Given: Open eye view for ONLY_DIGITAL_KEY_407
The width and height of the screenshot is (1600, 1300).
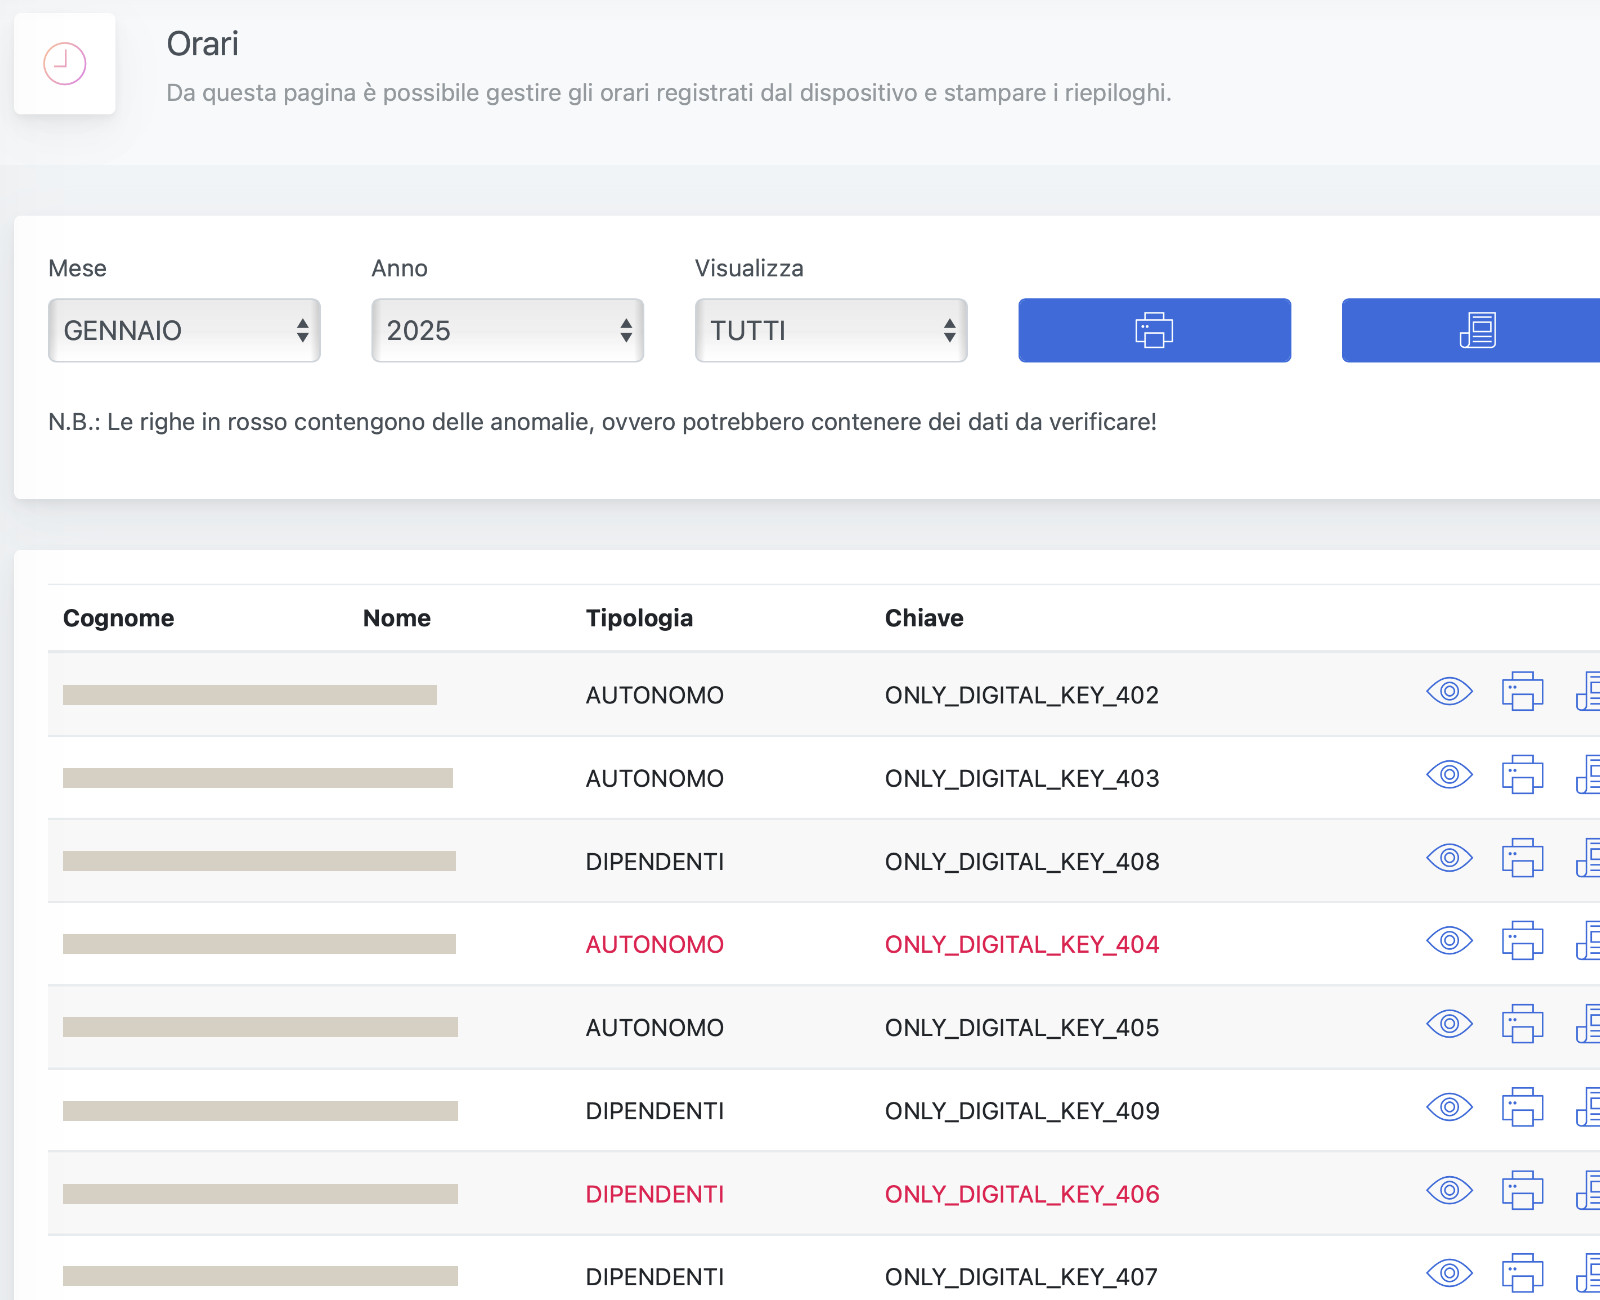Looking at the screenshot, I should pos(1449,1273).
